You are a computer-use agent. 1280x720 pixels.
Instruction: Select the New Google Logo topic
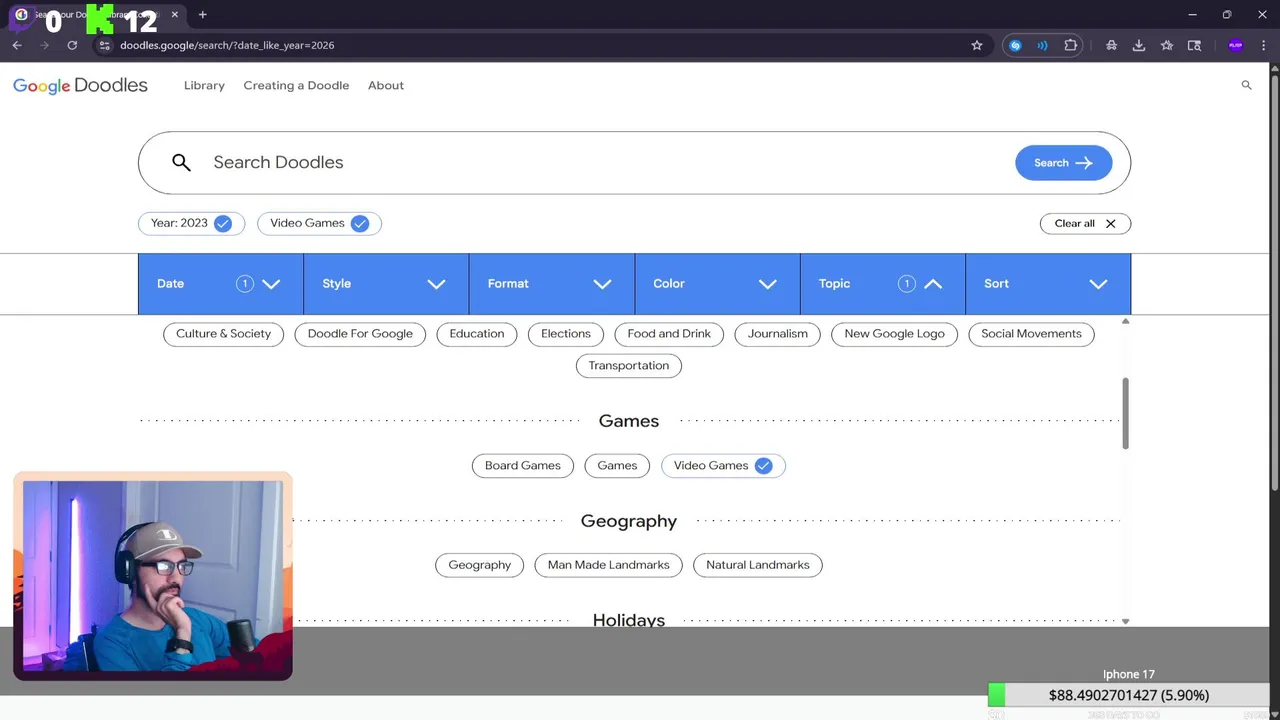(x=894, y=334)
